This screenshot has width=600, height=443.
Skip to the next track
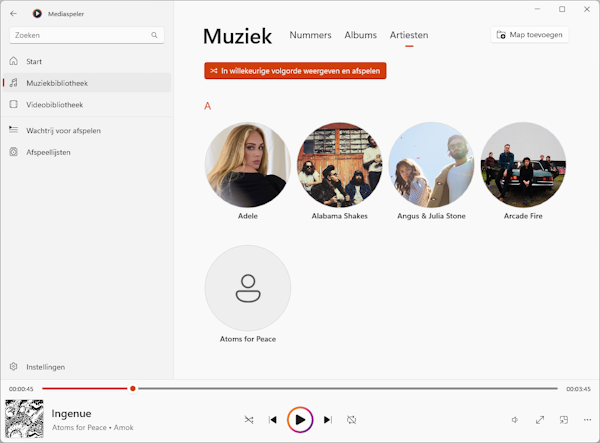328,420
